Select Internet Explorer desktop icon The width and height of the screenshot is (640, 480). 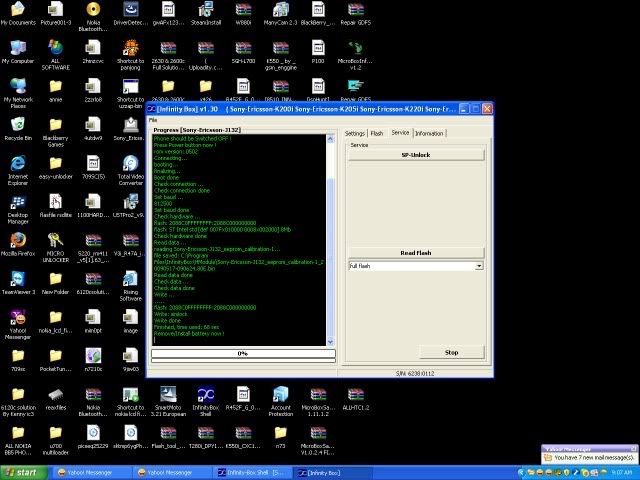[x=18, y=171]
